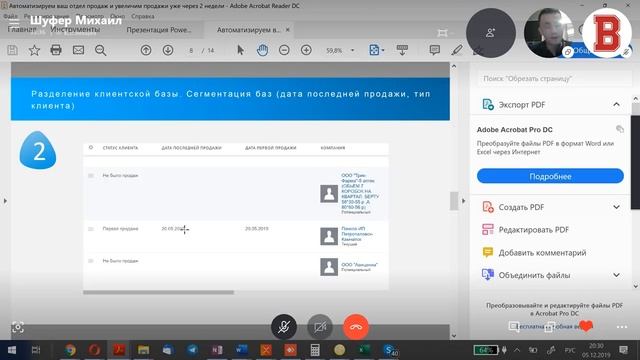Click the Save file toolbar icon
Image resolution: width=640 pixels, height=360 pixels.
[12, 50]
